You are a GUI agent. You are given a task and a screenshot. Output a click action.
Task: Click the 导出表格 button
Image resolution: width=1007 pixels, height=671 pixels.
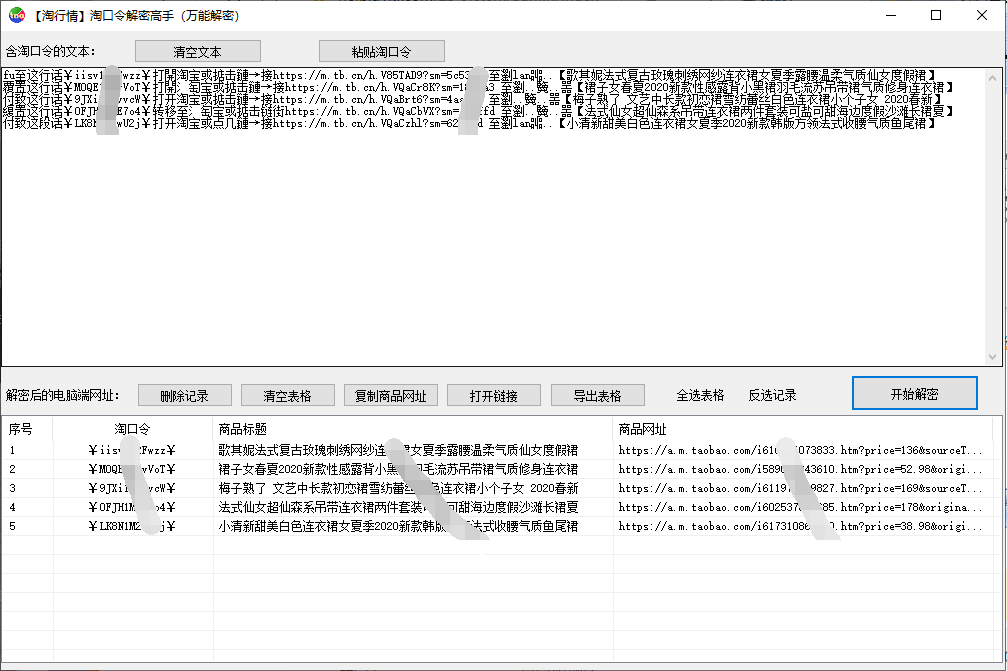click(x=598, y=396)
